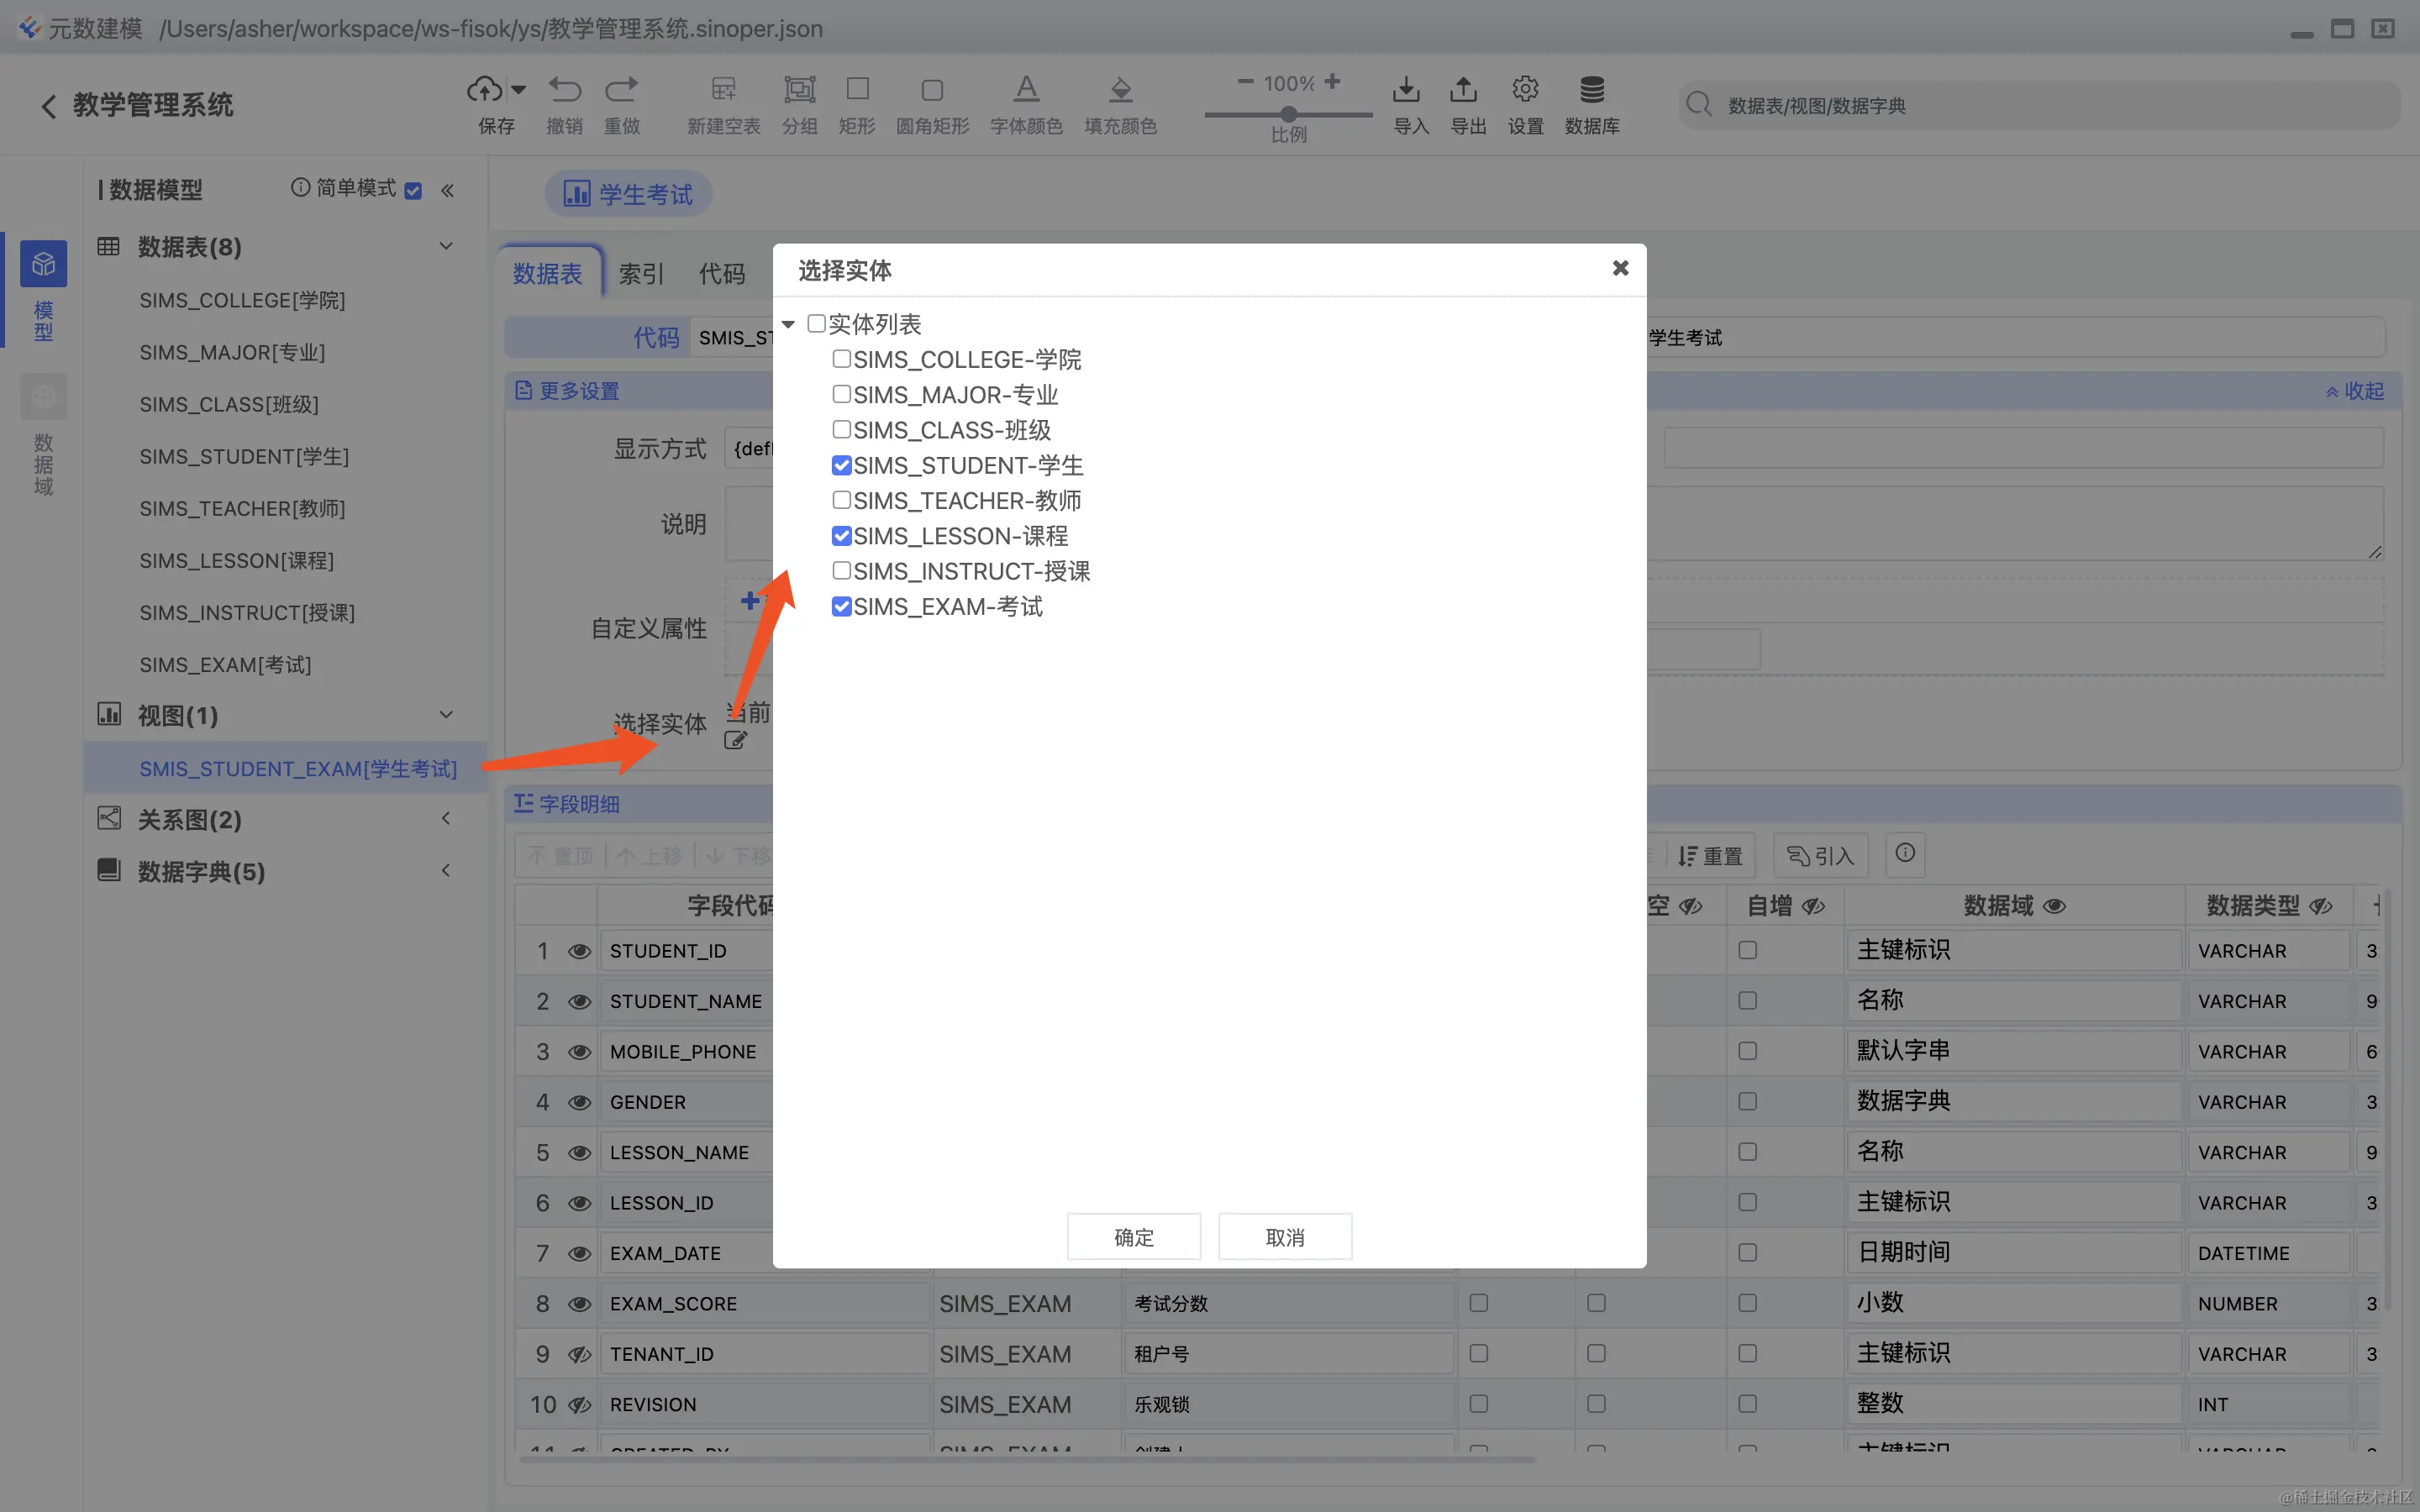
Task: Toggle the 简单模式 checkbox
Action: click(413, 190)
